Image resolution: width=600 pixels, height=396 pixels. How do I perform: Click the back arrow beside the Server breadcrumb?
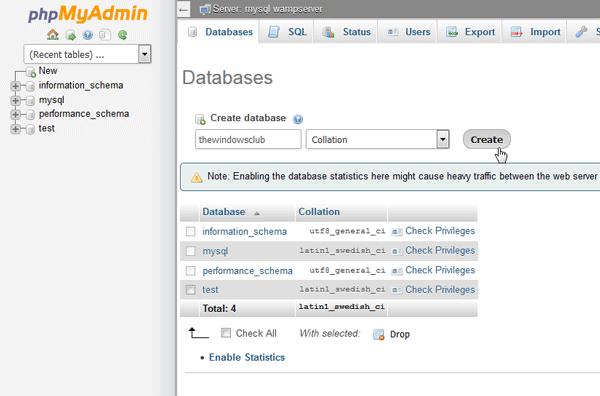[184, 9]
